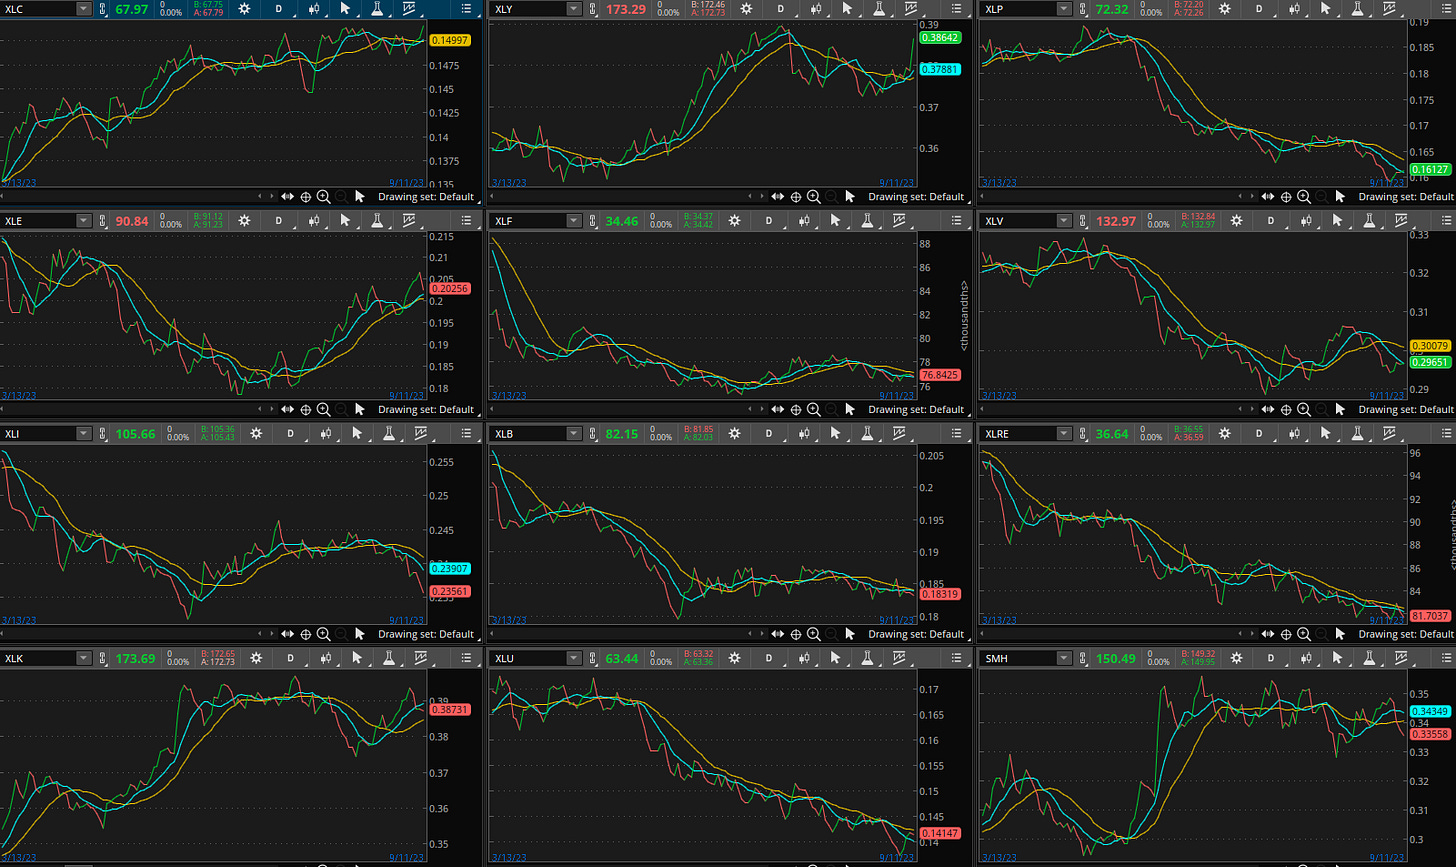Click the symbol link icon beside XLC
This screenshot has width=1456, height=867.
pos(102,9)
